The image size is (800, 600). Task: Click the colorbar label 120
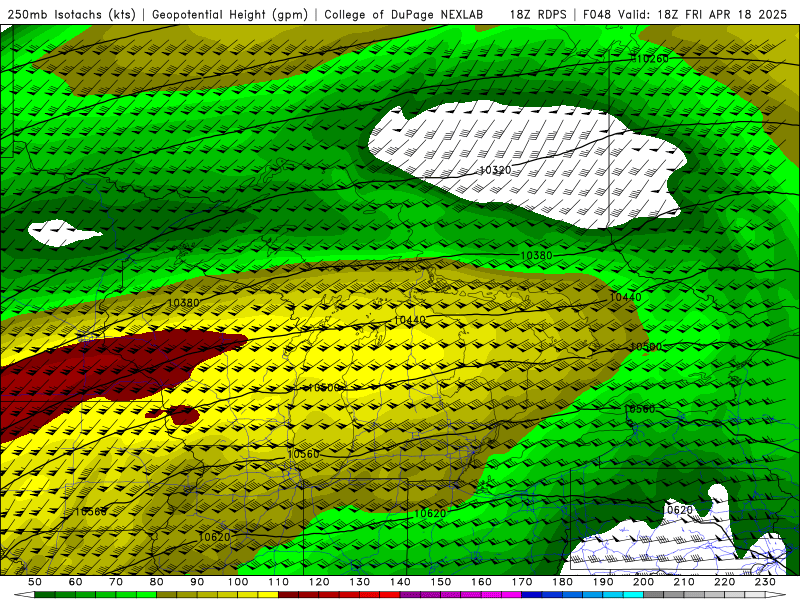click(319, 582)
